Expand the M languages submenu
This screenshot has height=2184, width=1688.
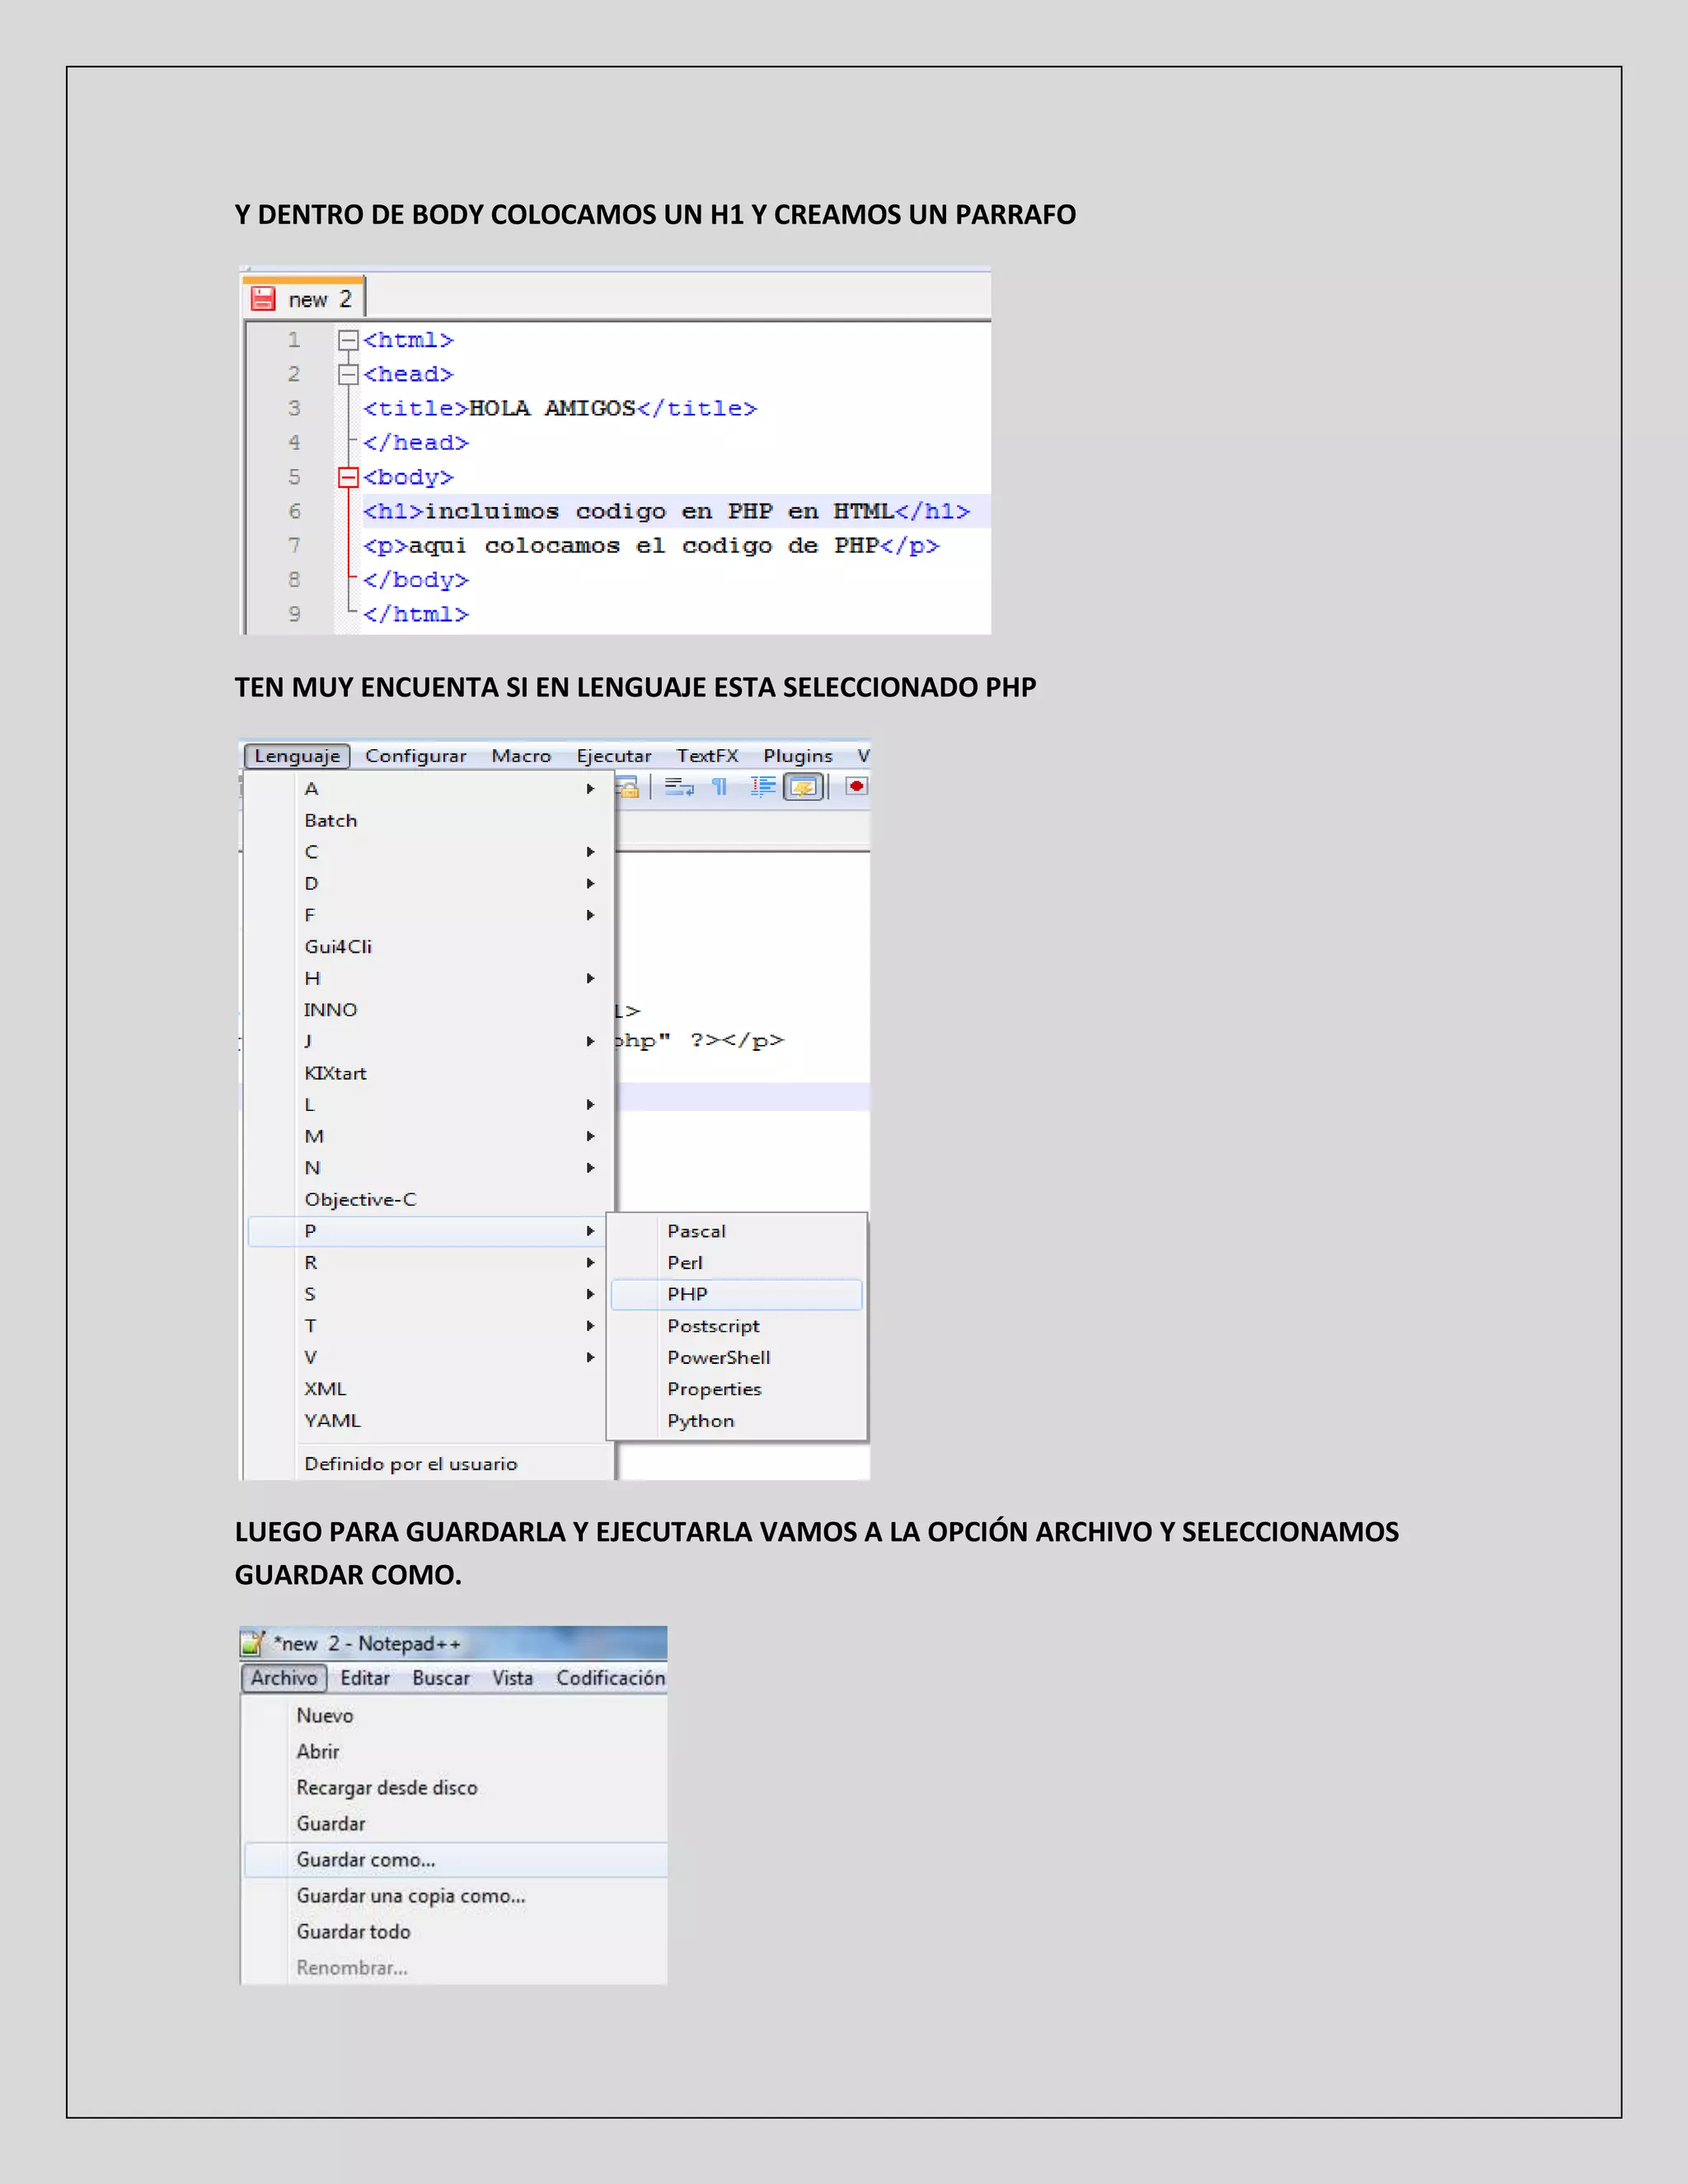coord(429,1136)
